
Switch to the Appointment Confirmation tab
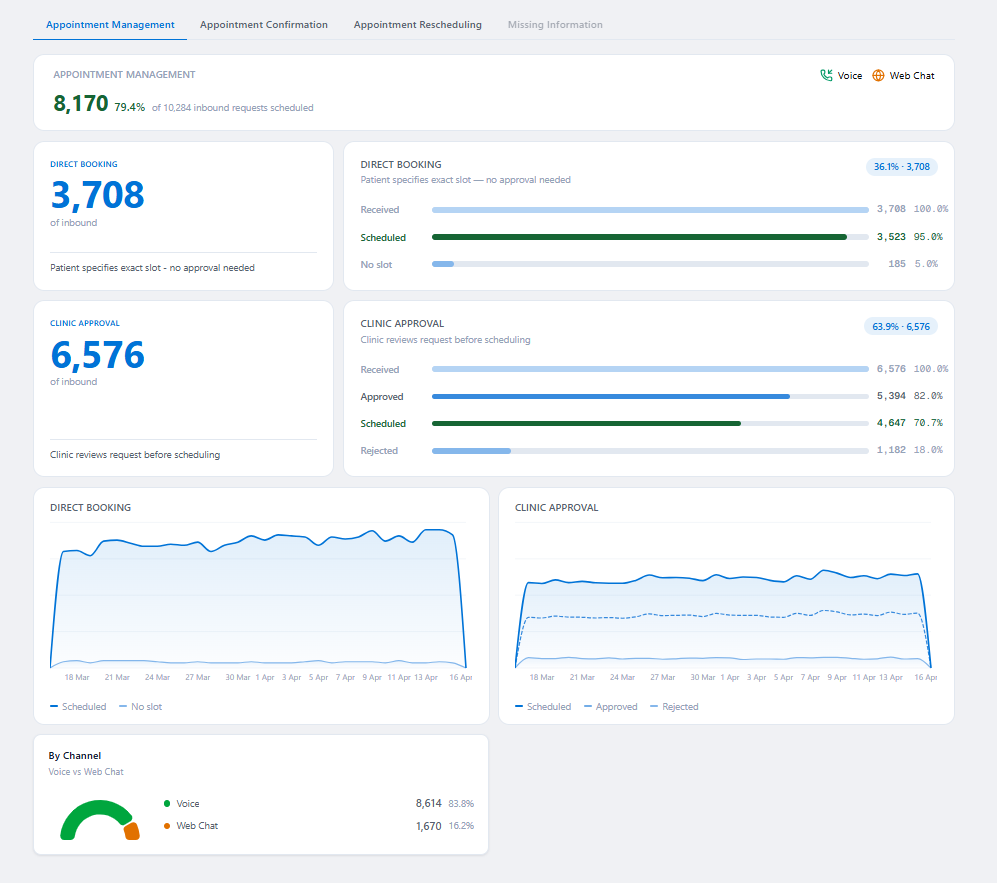click(x=264, y=24)
